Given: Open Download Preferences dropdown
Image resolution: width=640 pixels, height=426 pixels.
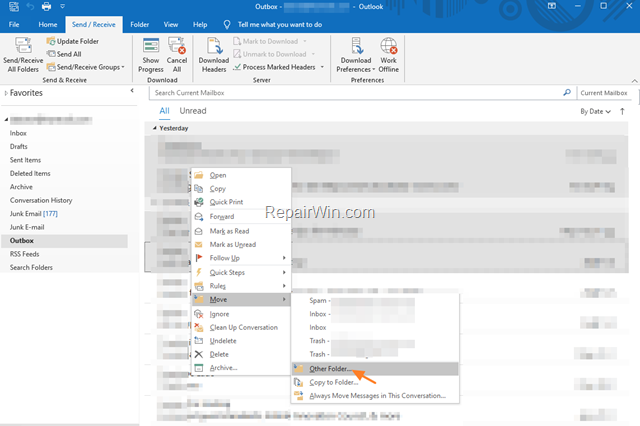Looking at the screenshot, I should click(x=356, y=64).
